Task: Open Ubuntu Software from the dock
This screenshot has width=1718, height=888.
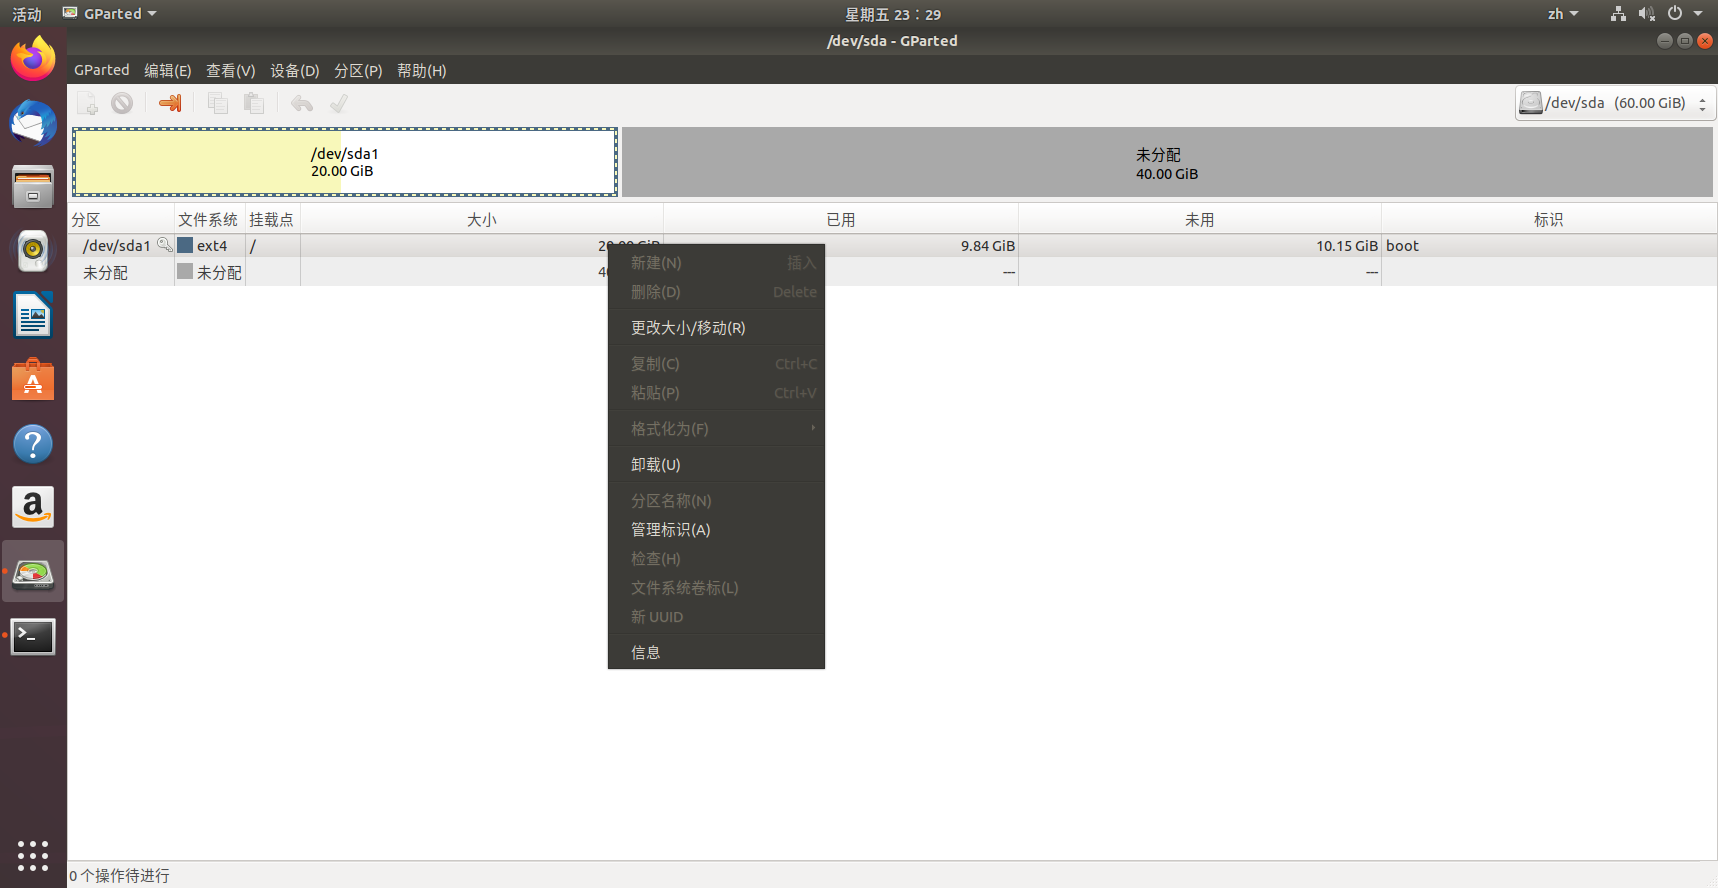Action: (x=33, y=380)
